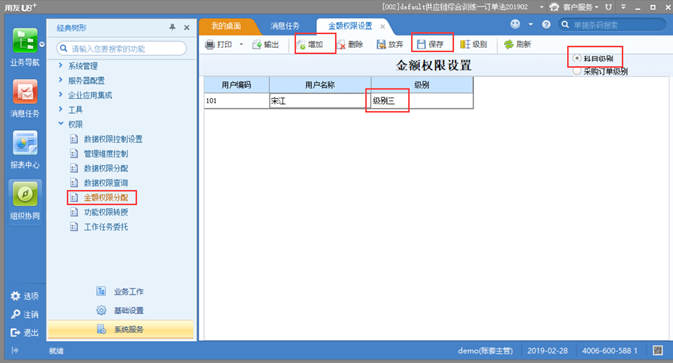Click the 4006-600-588 hotline in status bar

tap(610, 351)
